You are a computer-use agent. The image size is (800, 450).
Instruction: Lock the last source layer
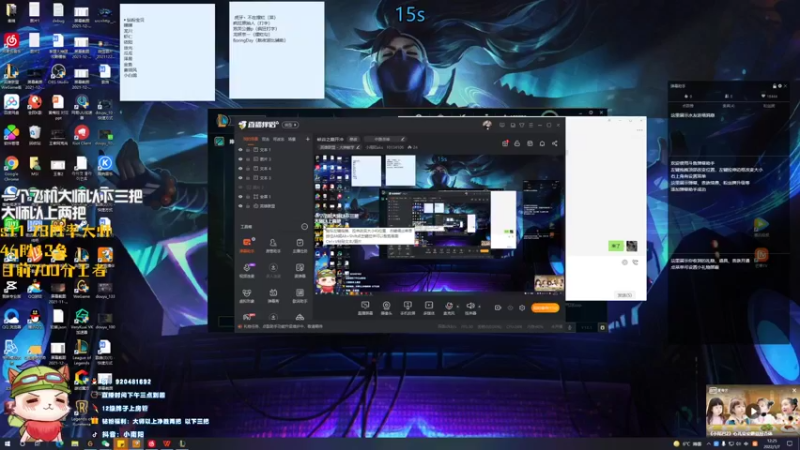point(248,206)
